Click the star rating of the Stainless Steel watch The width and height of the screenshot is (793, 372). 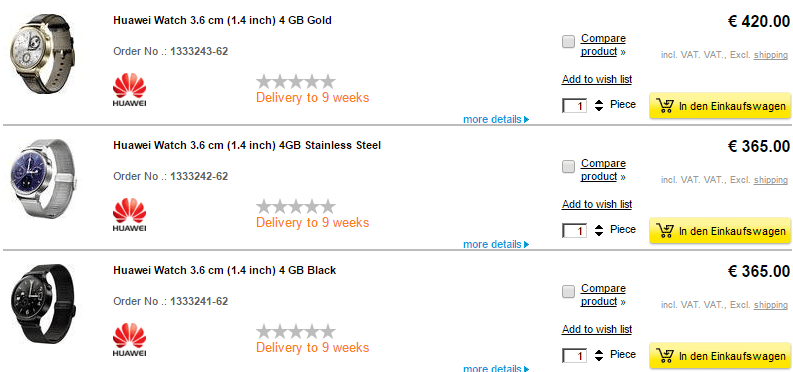[296, 206]
